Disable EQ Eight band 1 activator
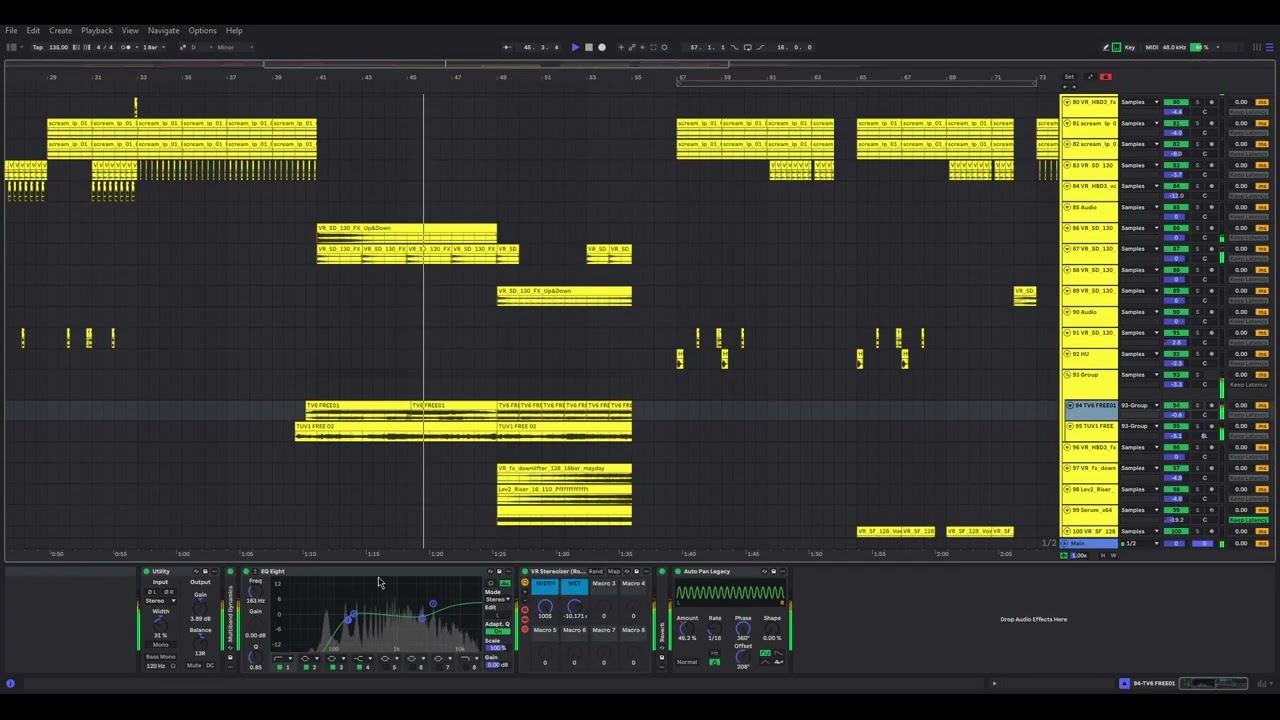 [279, 667]
